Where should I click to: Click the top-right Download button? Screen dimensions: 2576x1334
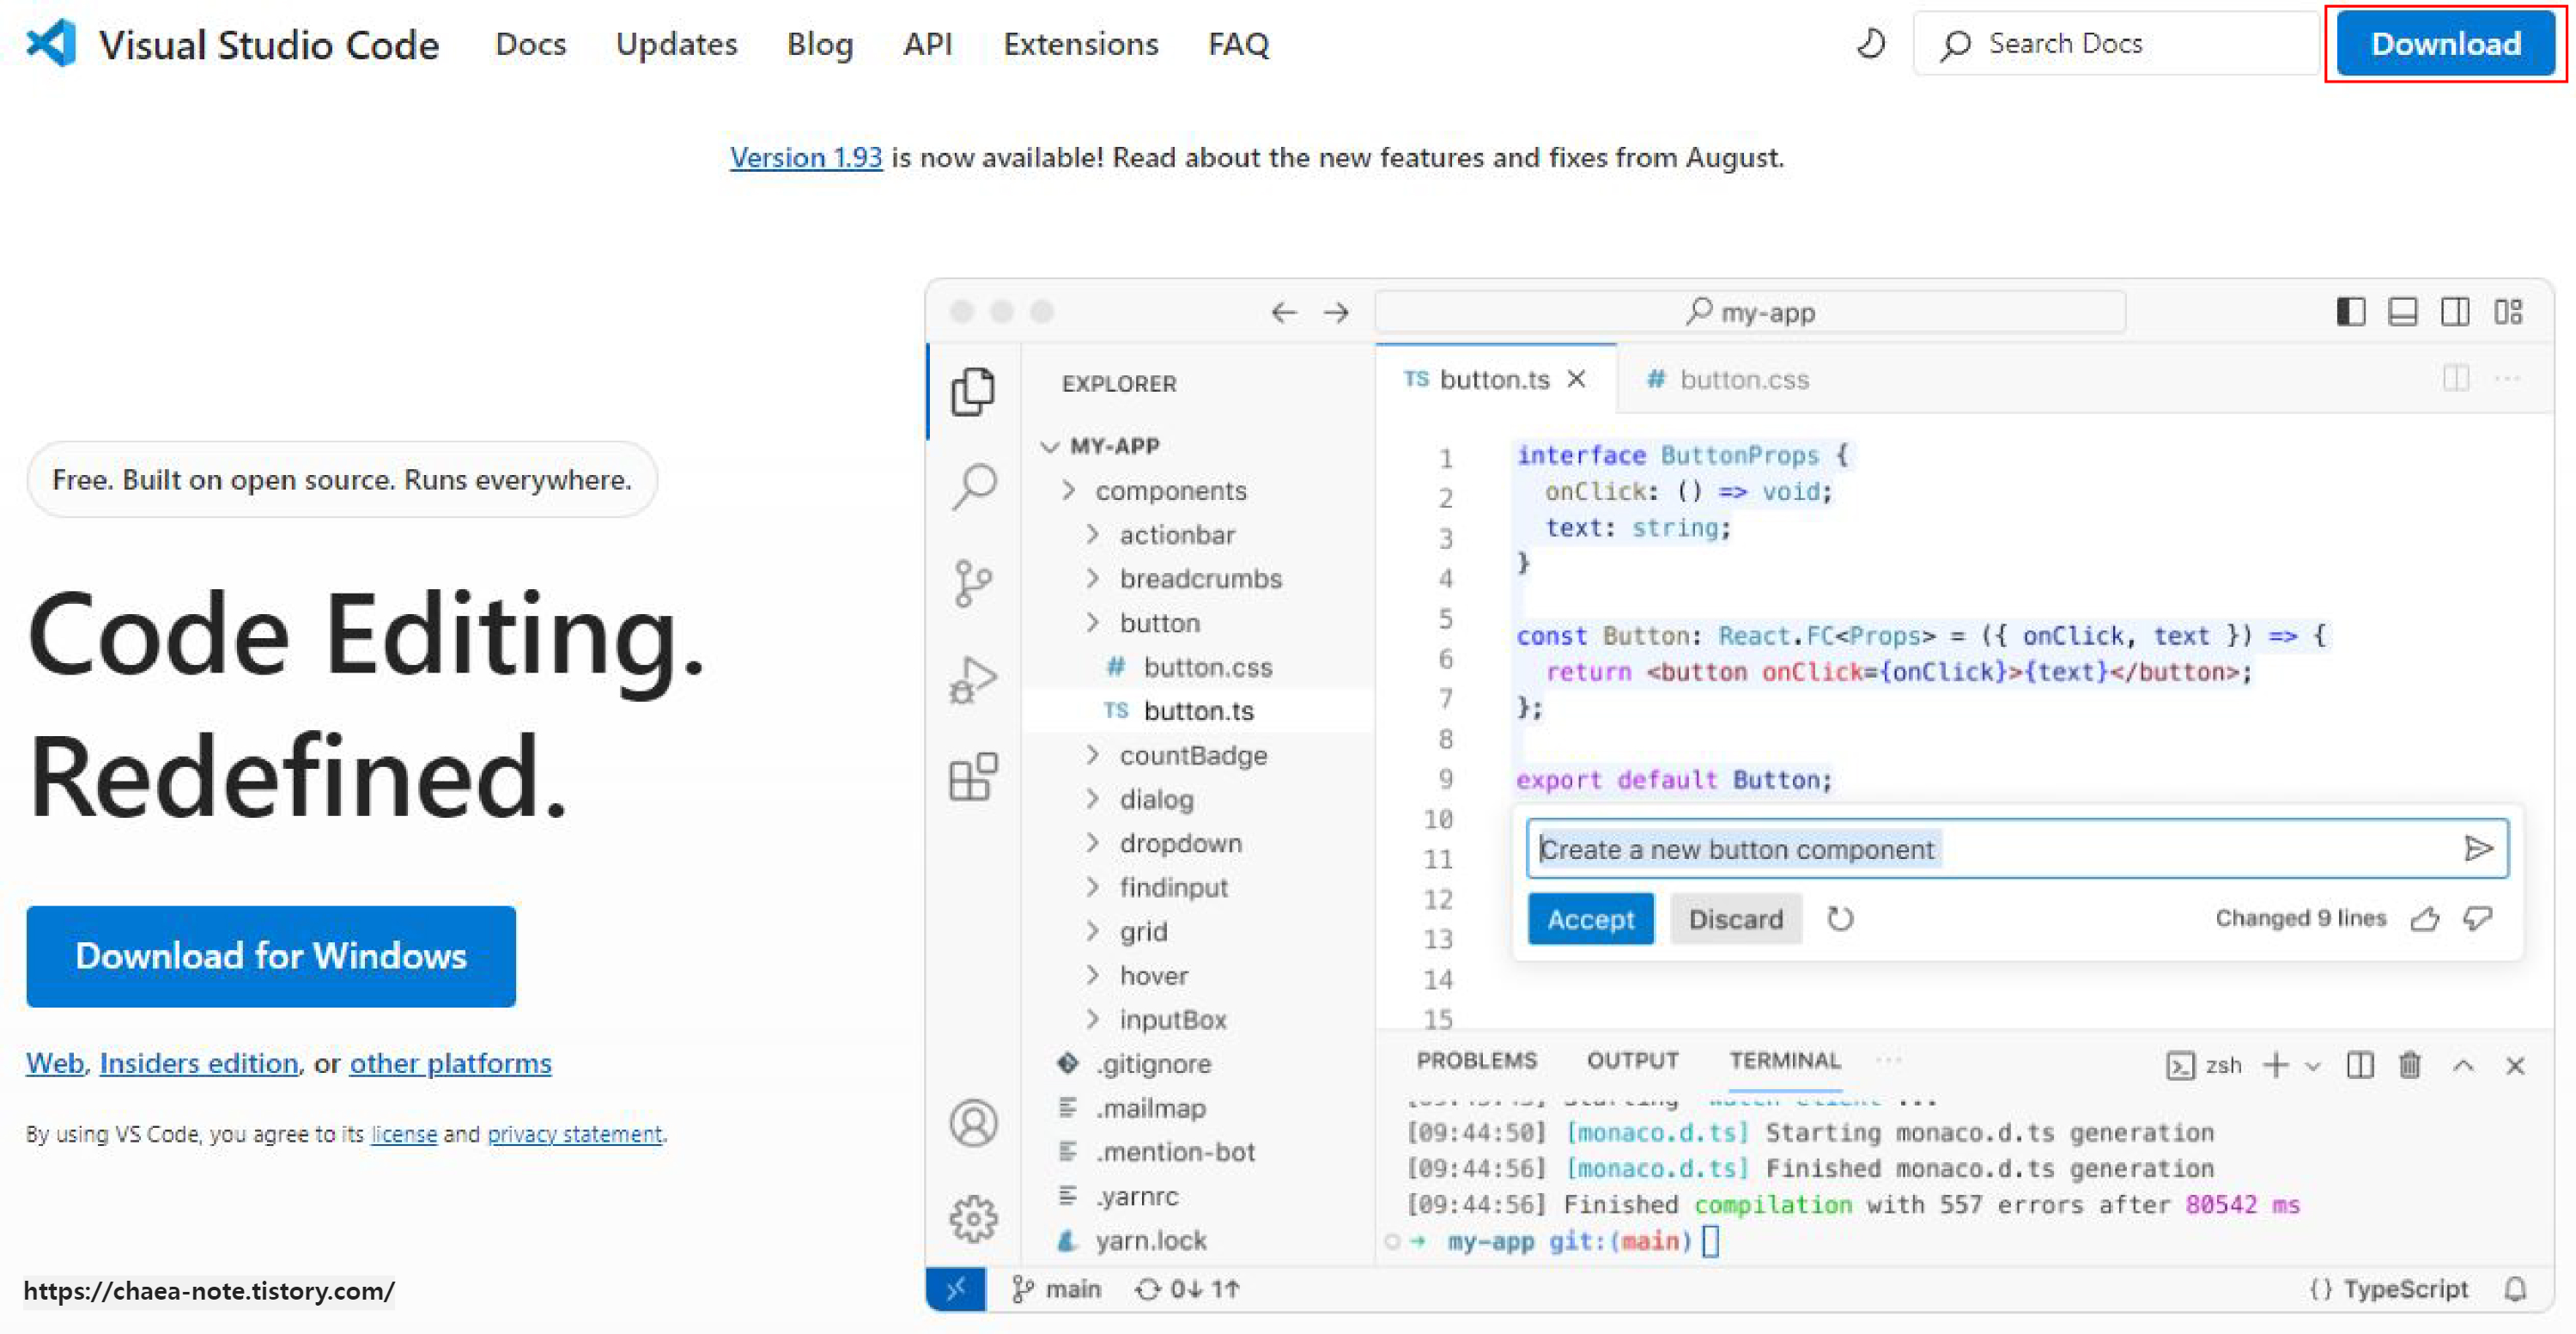(x=2445, y=44)
